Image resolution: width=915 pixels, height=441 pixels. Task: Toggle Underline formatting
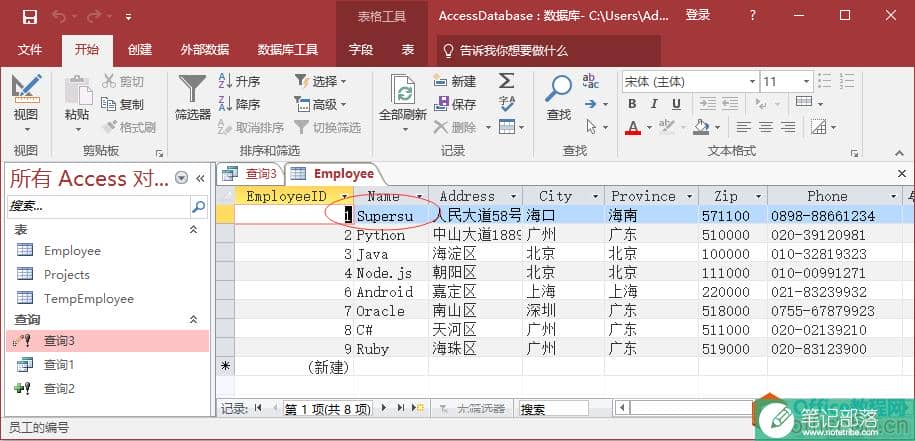[676, 104]
